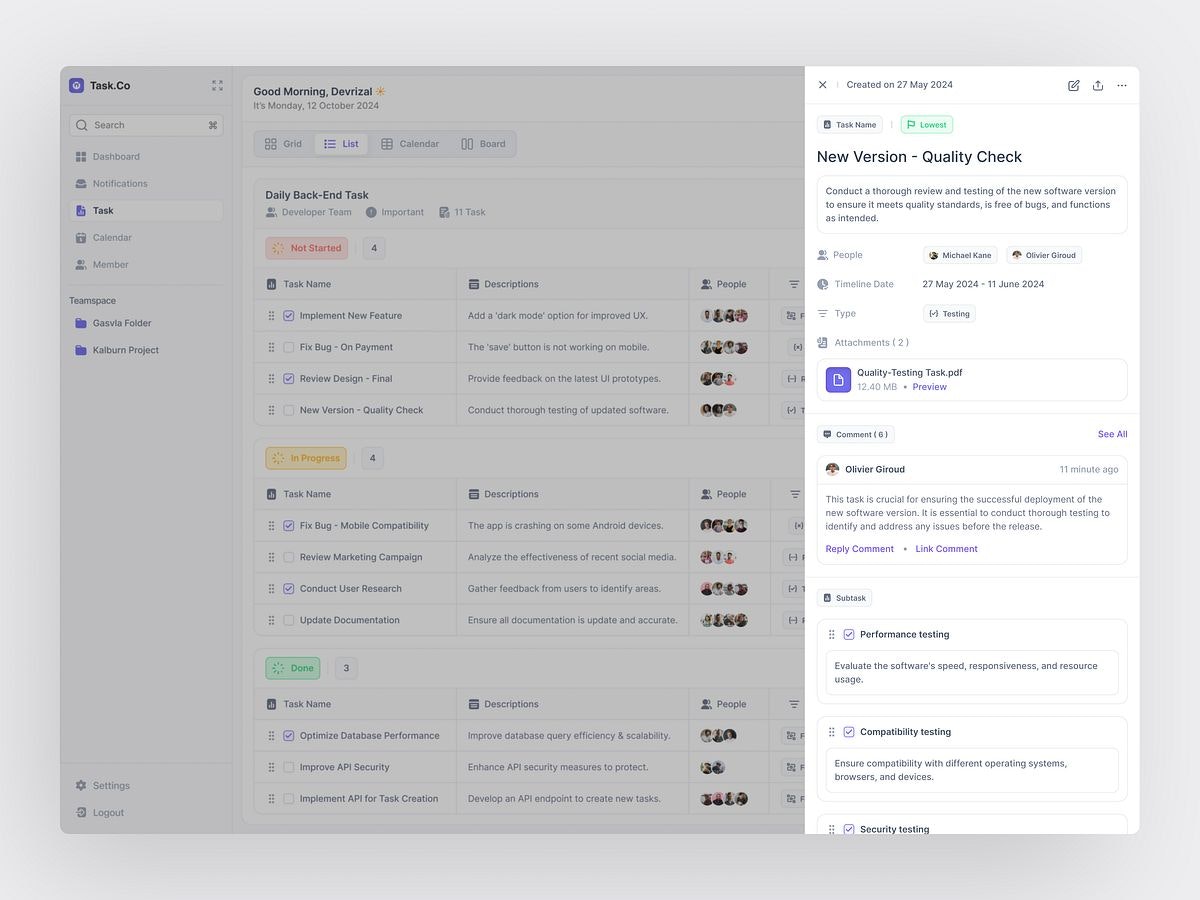Viewport: 1200px width, 900px height.
Task: Switch to the Calendar view tab
Action: 412,143
